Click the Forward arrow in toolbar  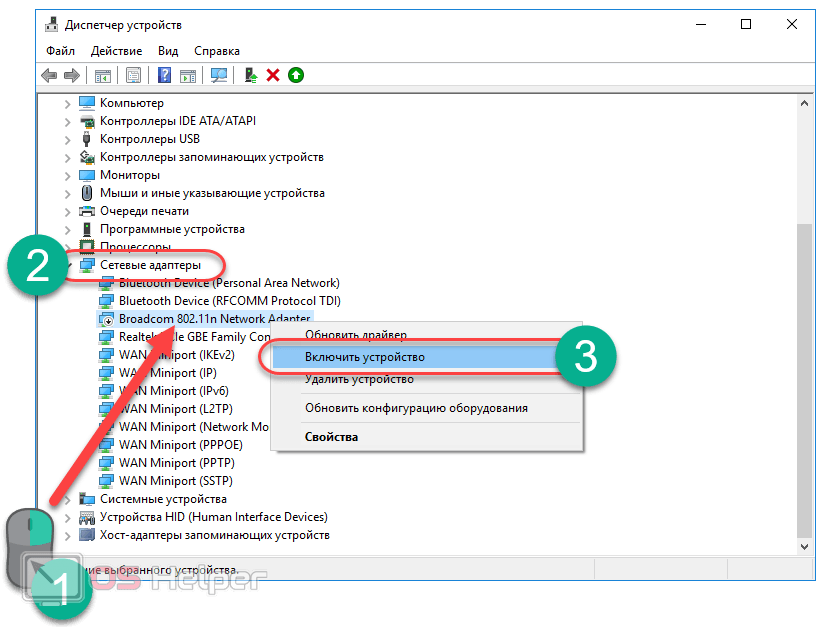(x=71, y=75)
